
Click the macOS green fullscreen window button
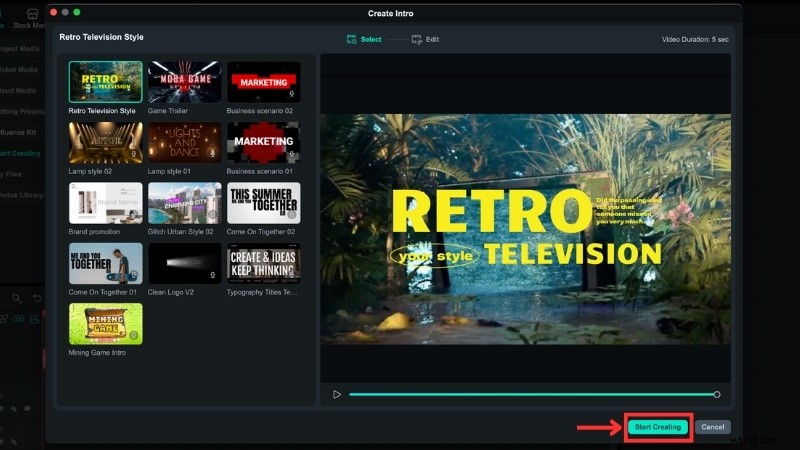coord(78,12)
